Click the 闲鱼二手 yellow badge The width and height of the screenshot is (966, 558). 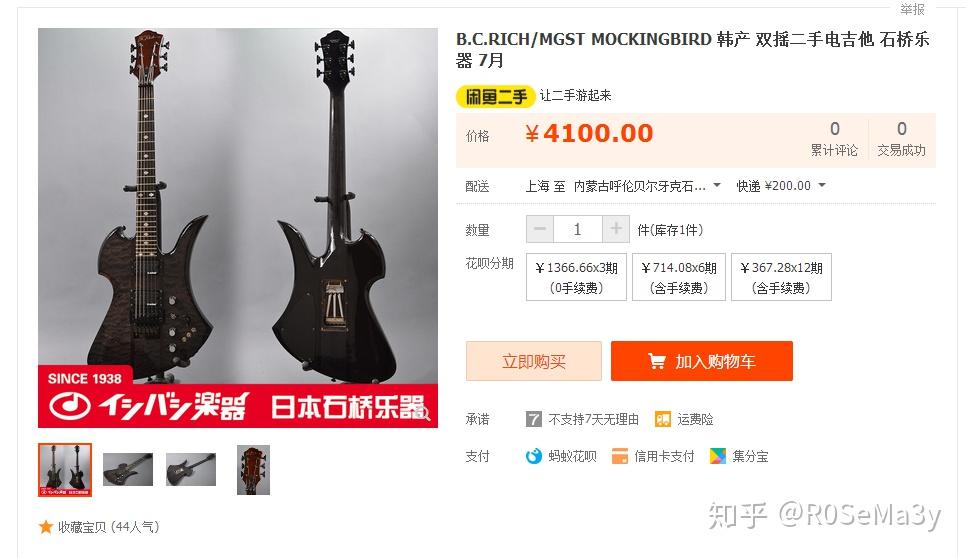495,96
